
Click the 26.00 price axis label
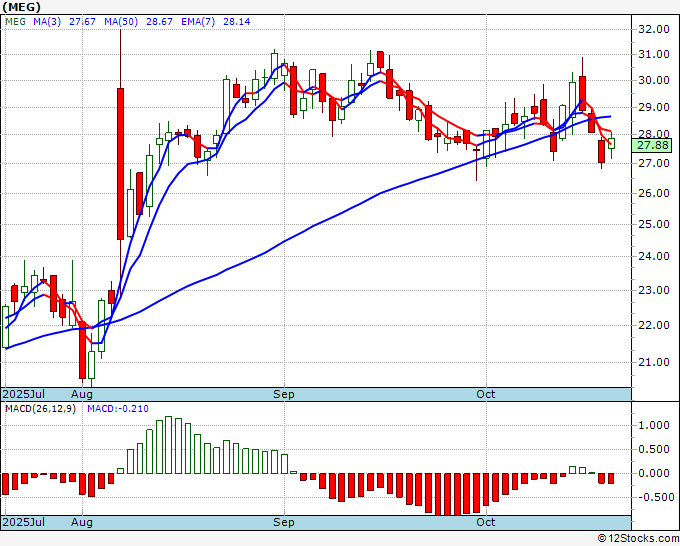tap(654, 193)
